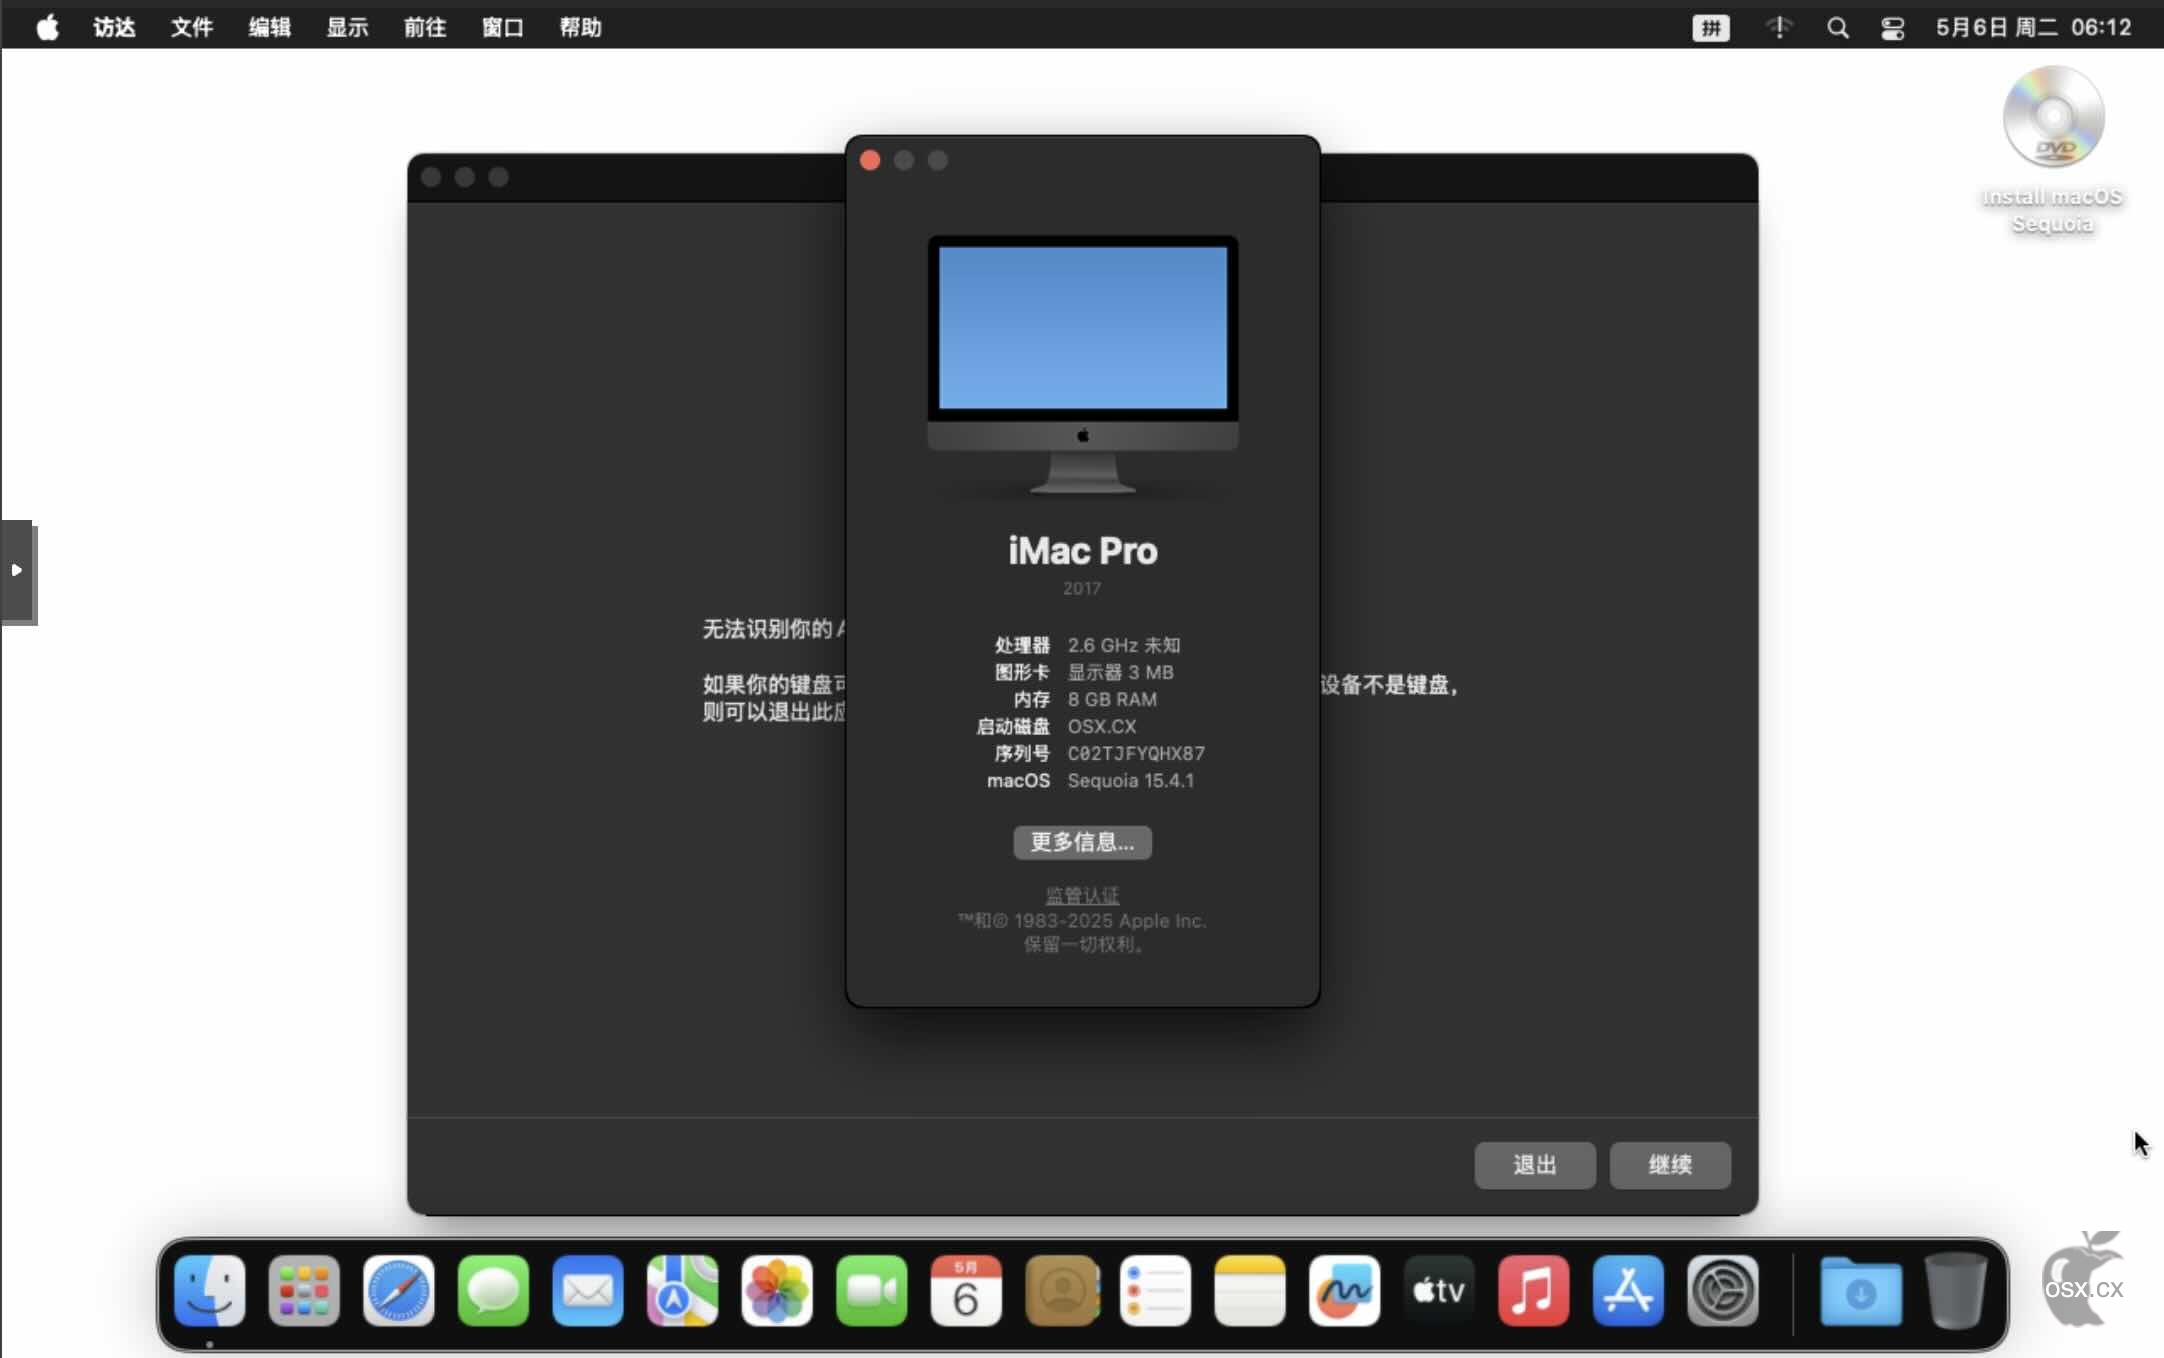Click the startup disk name OSX.CX
This screenshot has width=2164, height=1358.
[1102, 726]
